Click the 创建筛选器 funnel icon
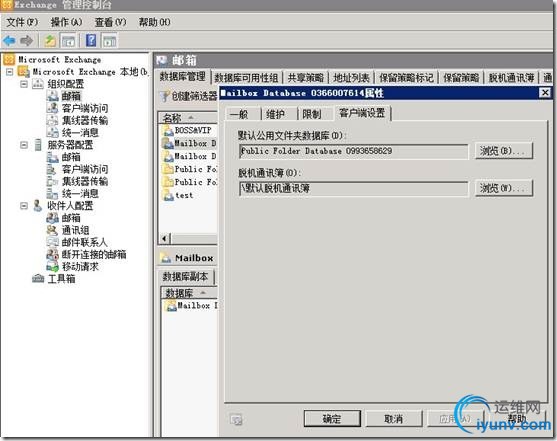Image resolution: width=557 pixels, height=441 pixels. click(164, 96)
